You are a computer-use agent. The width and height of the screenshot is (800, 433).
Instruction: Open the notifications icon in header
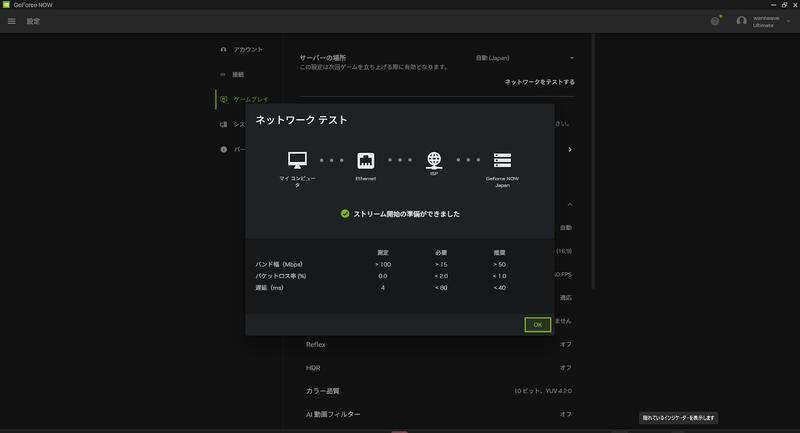tap(715, 21)
